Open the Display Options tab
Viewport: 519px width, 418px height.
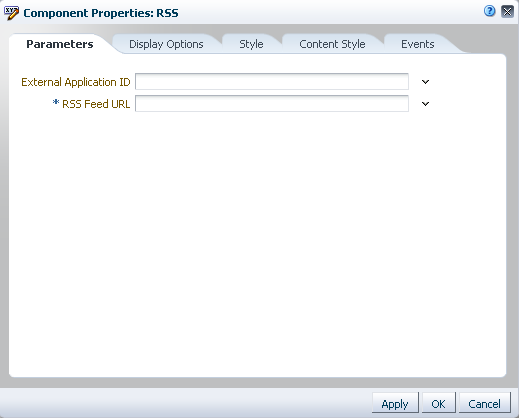(x=166, y=44)
